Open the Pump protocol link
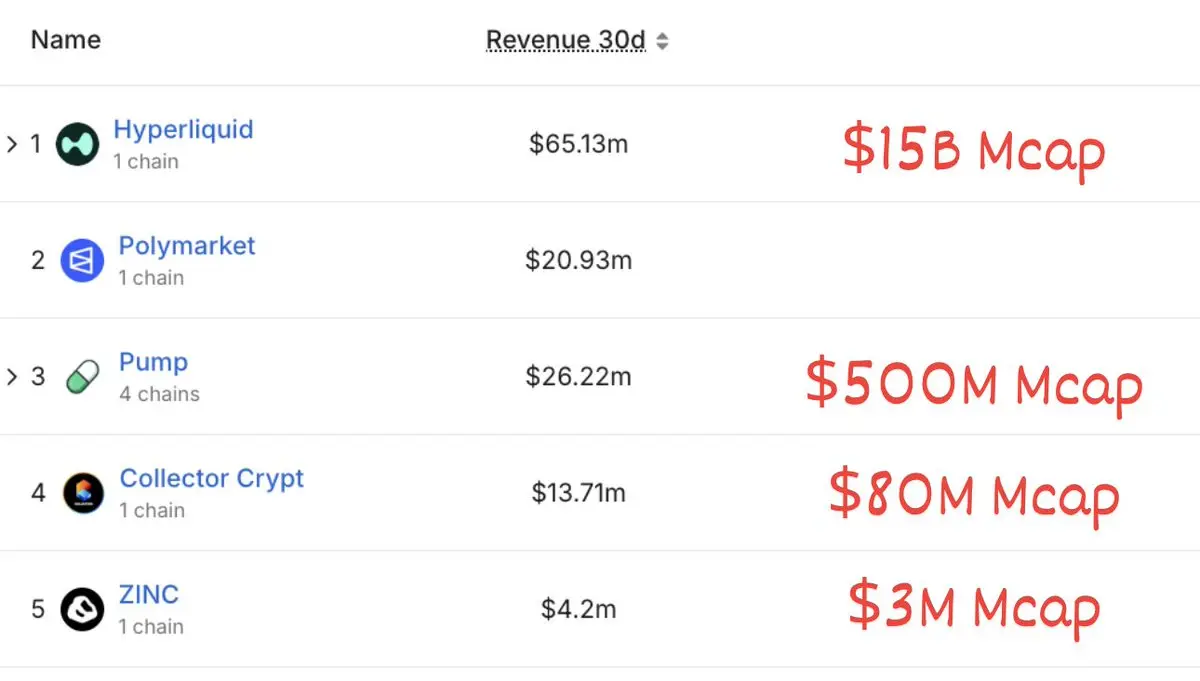 coord(153,362)
